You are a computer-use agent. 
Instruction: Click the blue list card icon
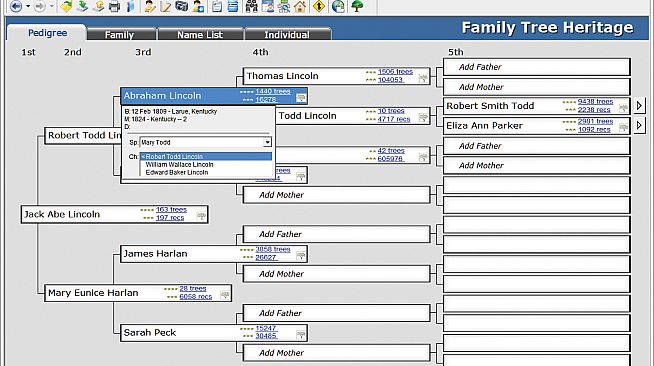(233, 6)
